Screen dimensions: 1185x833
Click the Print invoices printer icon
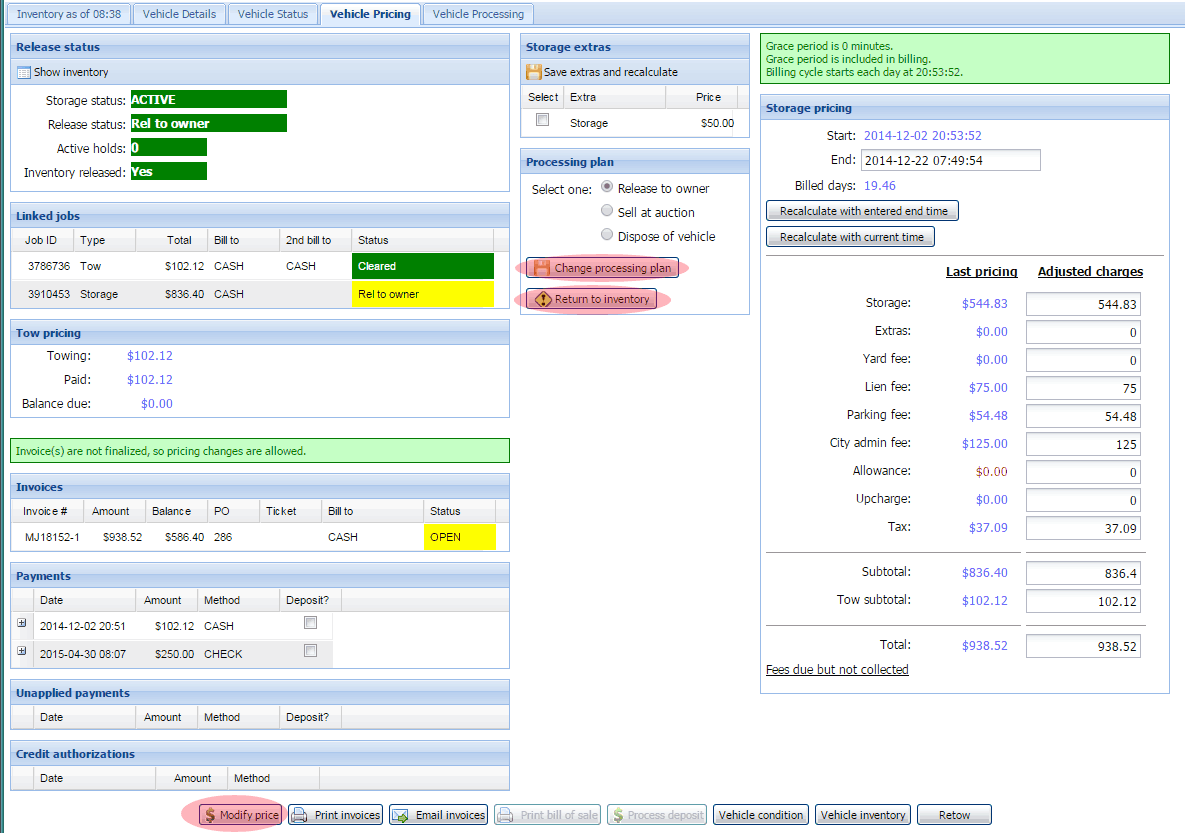300,815
